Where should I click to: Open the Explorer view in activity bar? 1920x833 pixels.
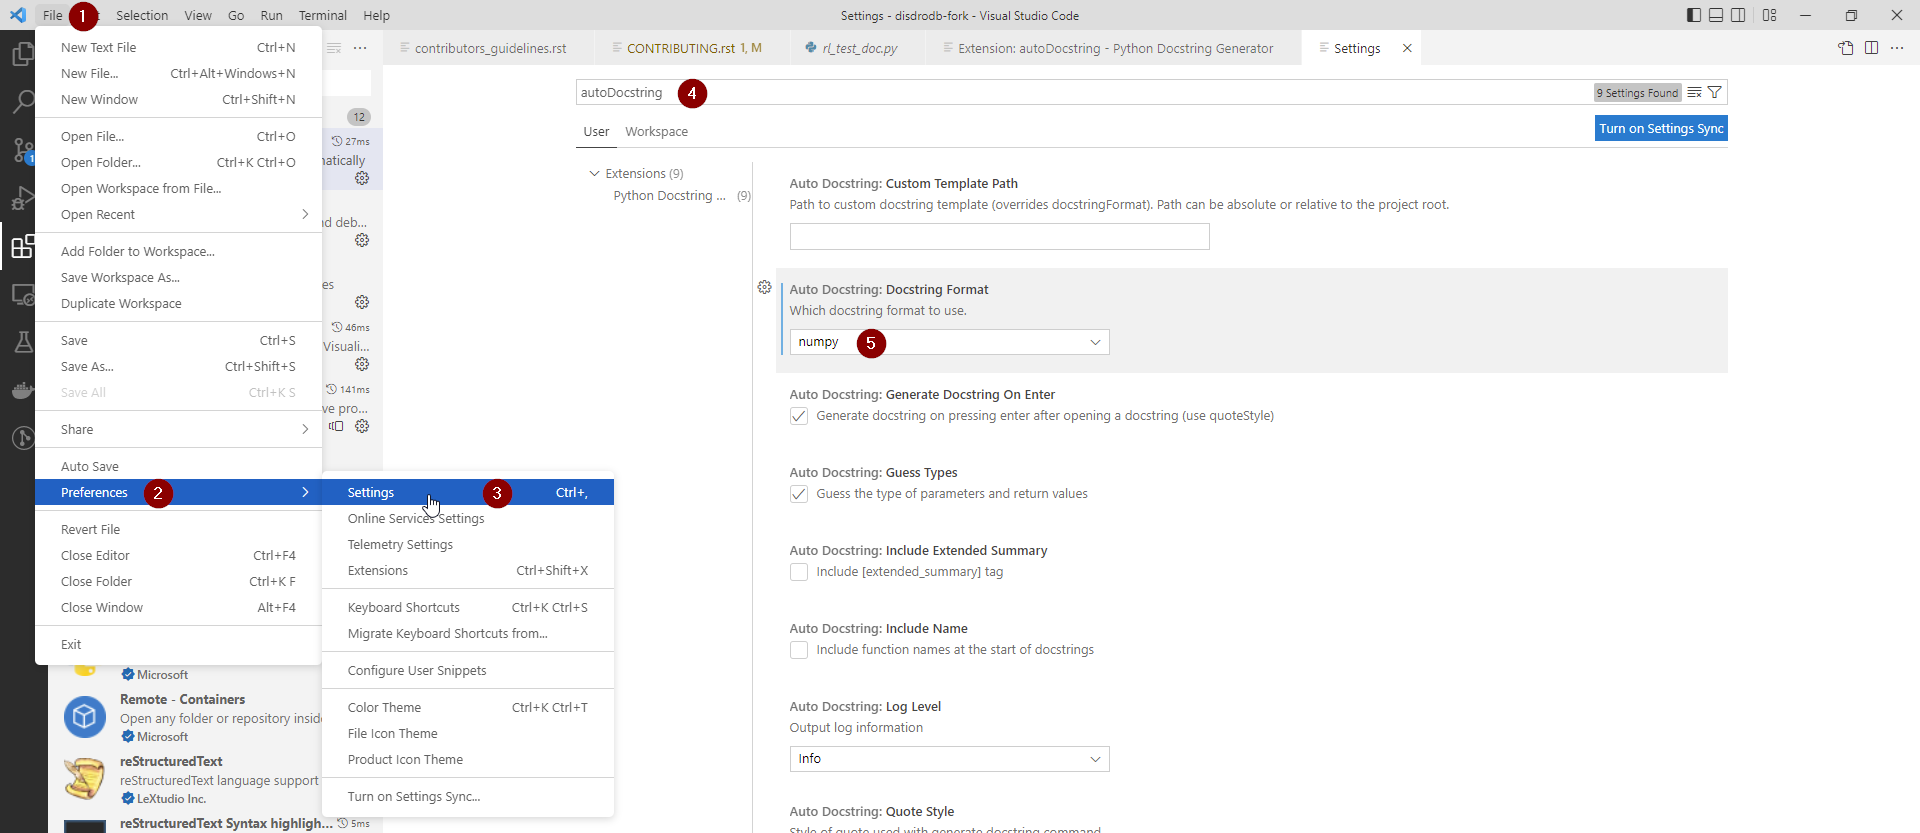(x=22, y=54)
